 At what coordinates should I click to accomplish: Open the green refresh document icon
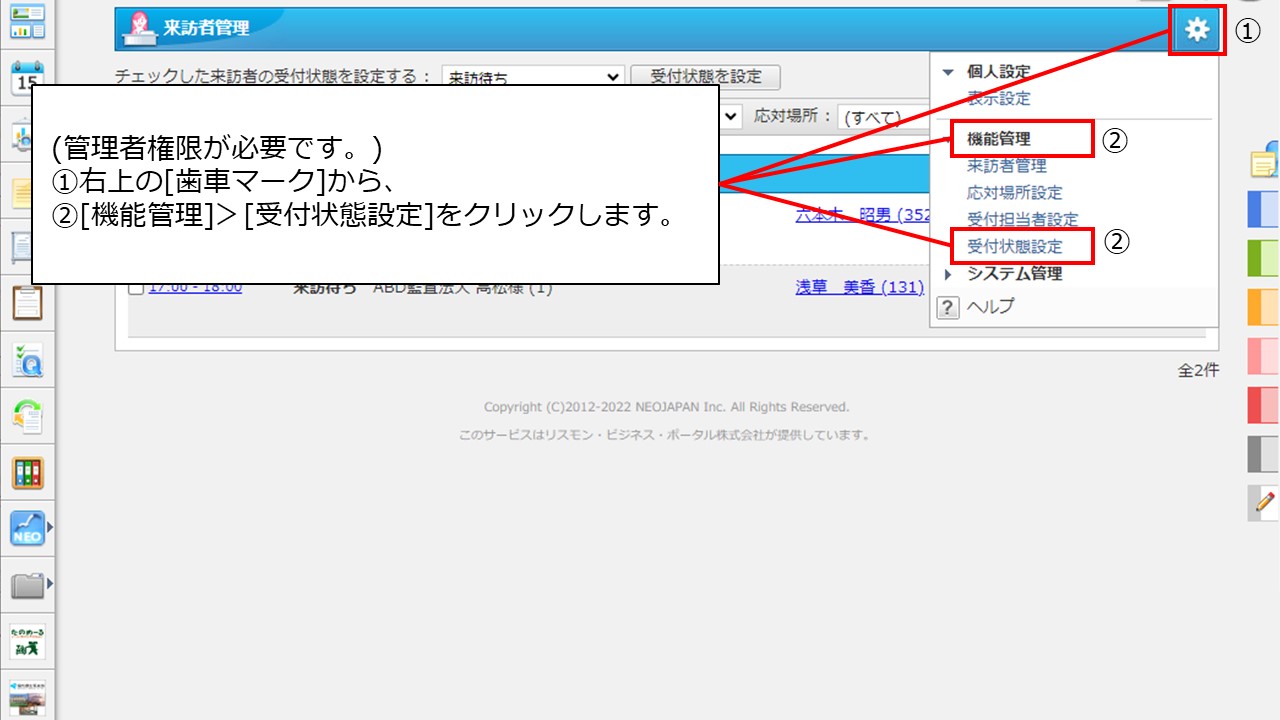27,416
